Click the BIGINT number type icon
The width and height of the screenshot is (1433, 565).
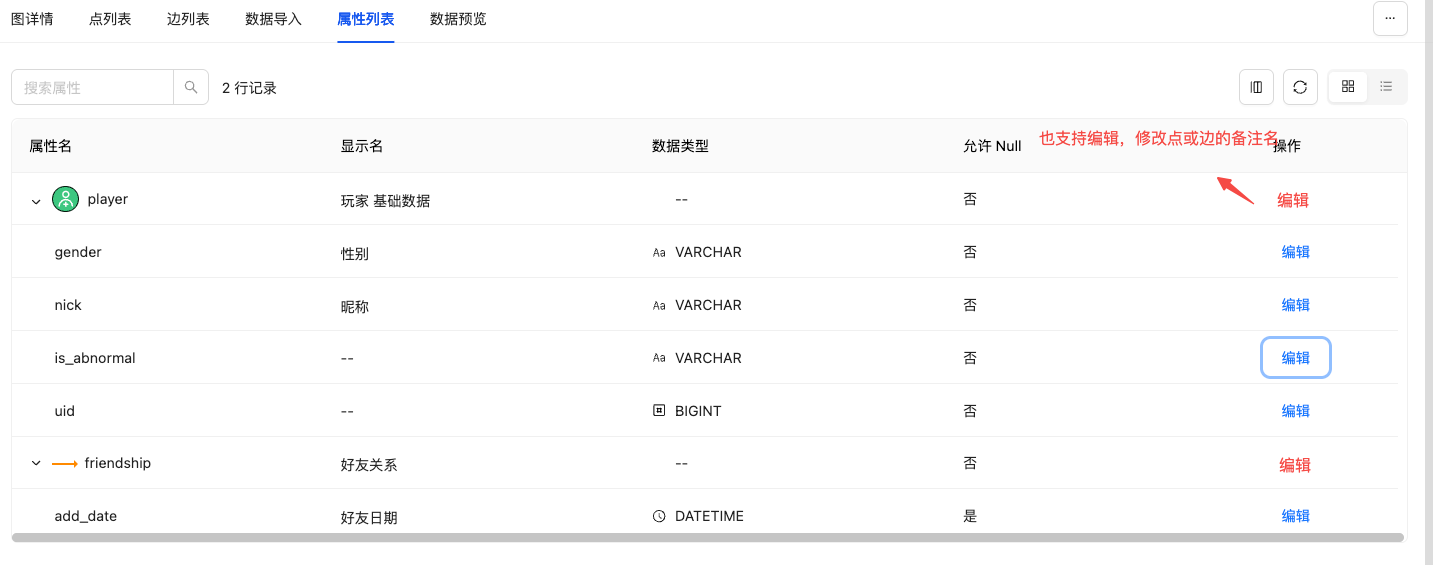tap(659, 410)
